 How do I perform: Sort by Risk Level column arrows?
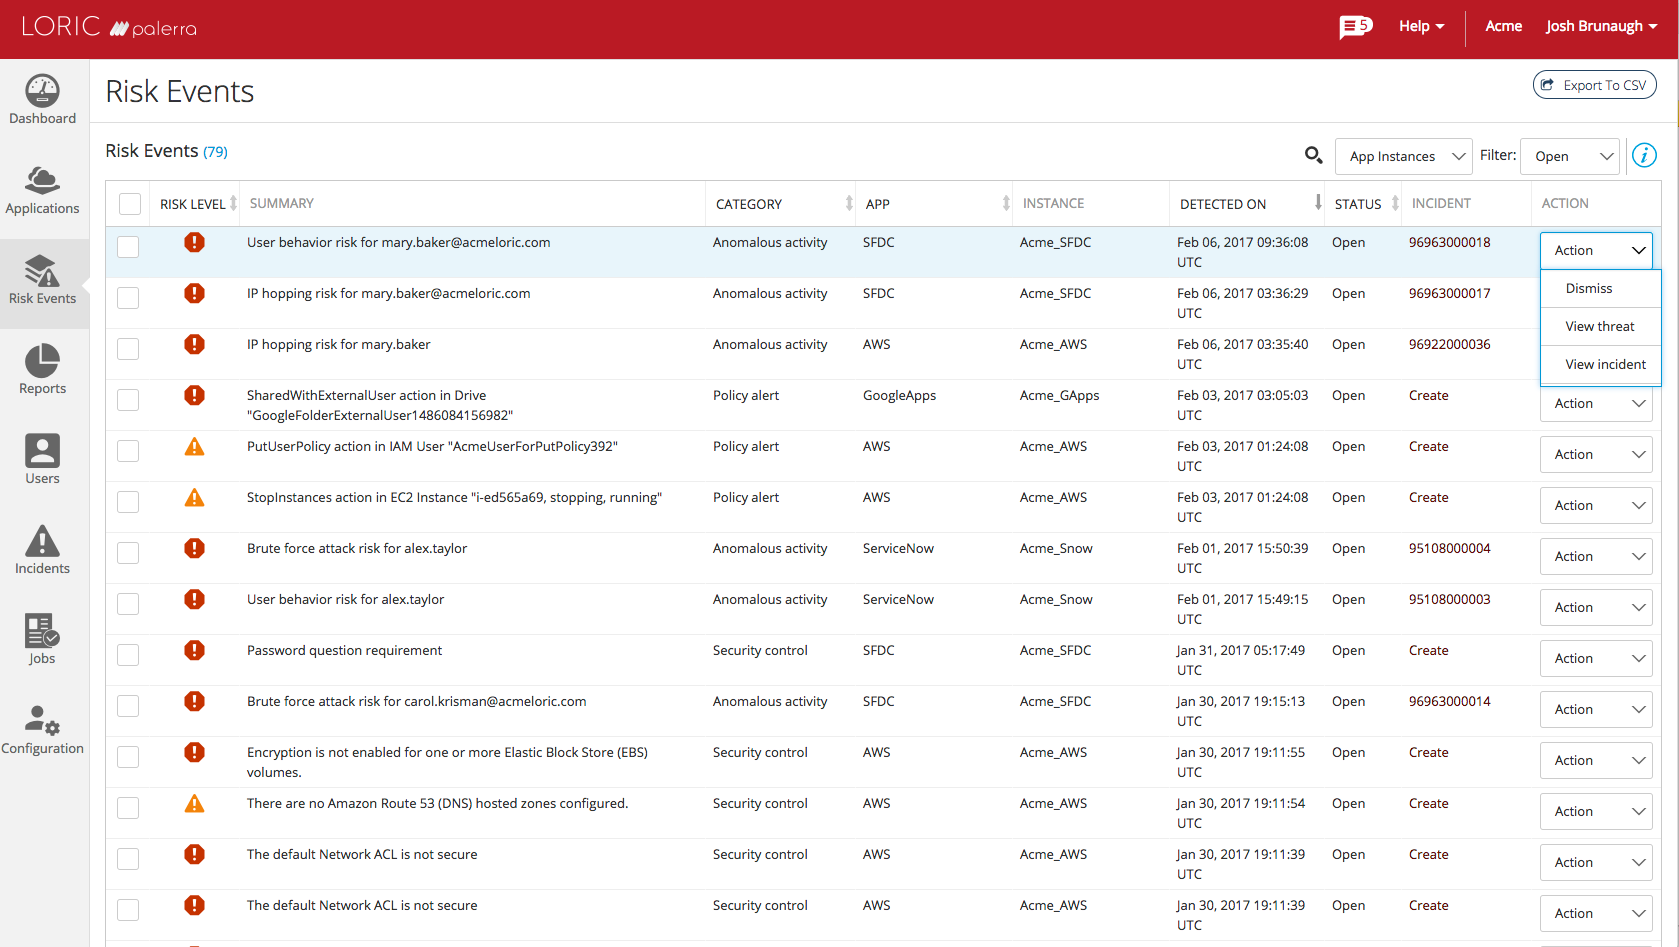(x=233, y=203)
